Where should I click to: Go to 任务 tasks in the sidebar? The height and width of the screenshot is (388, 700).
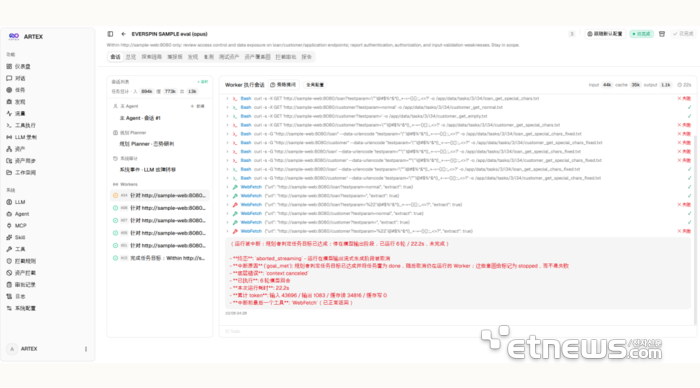point(16,90)
